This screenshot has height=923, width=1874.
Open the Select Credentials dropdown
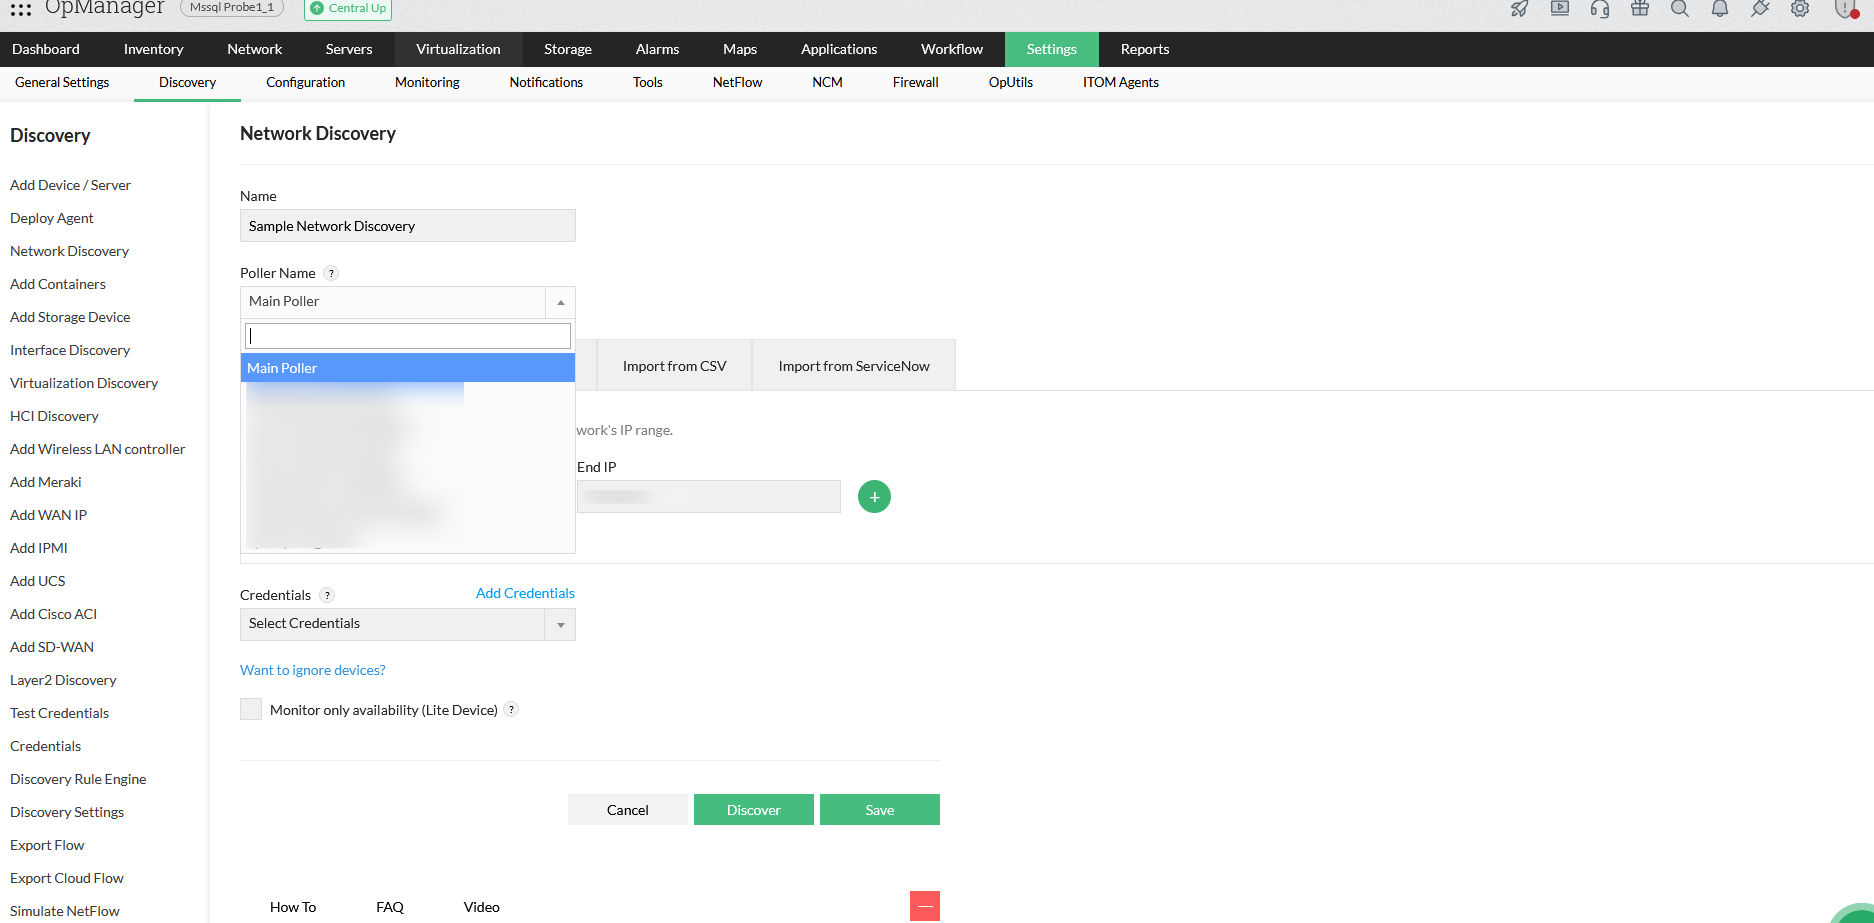pos(408,624)
